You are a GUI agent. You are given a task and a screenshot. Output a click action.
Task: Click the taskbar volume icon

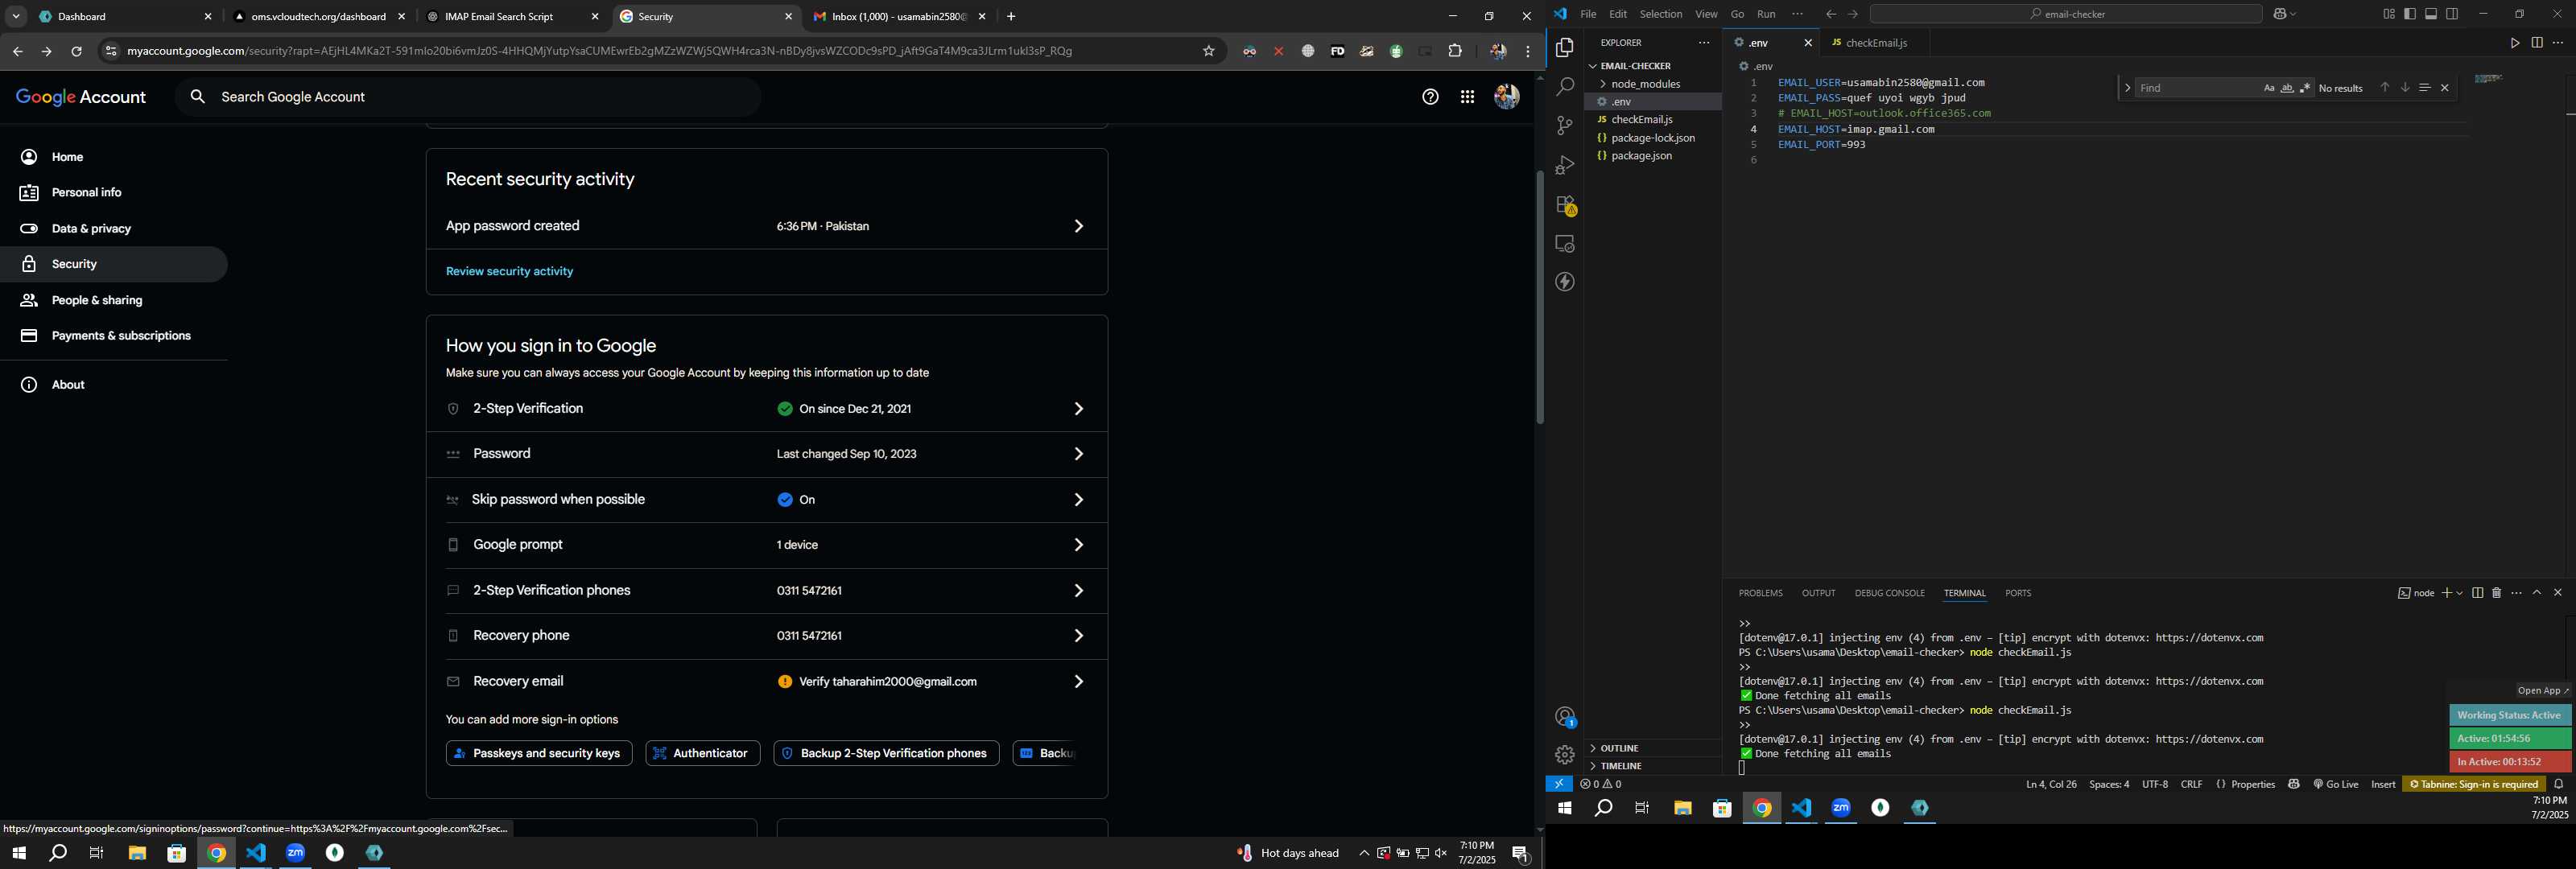click(1441, 853)
